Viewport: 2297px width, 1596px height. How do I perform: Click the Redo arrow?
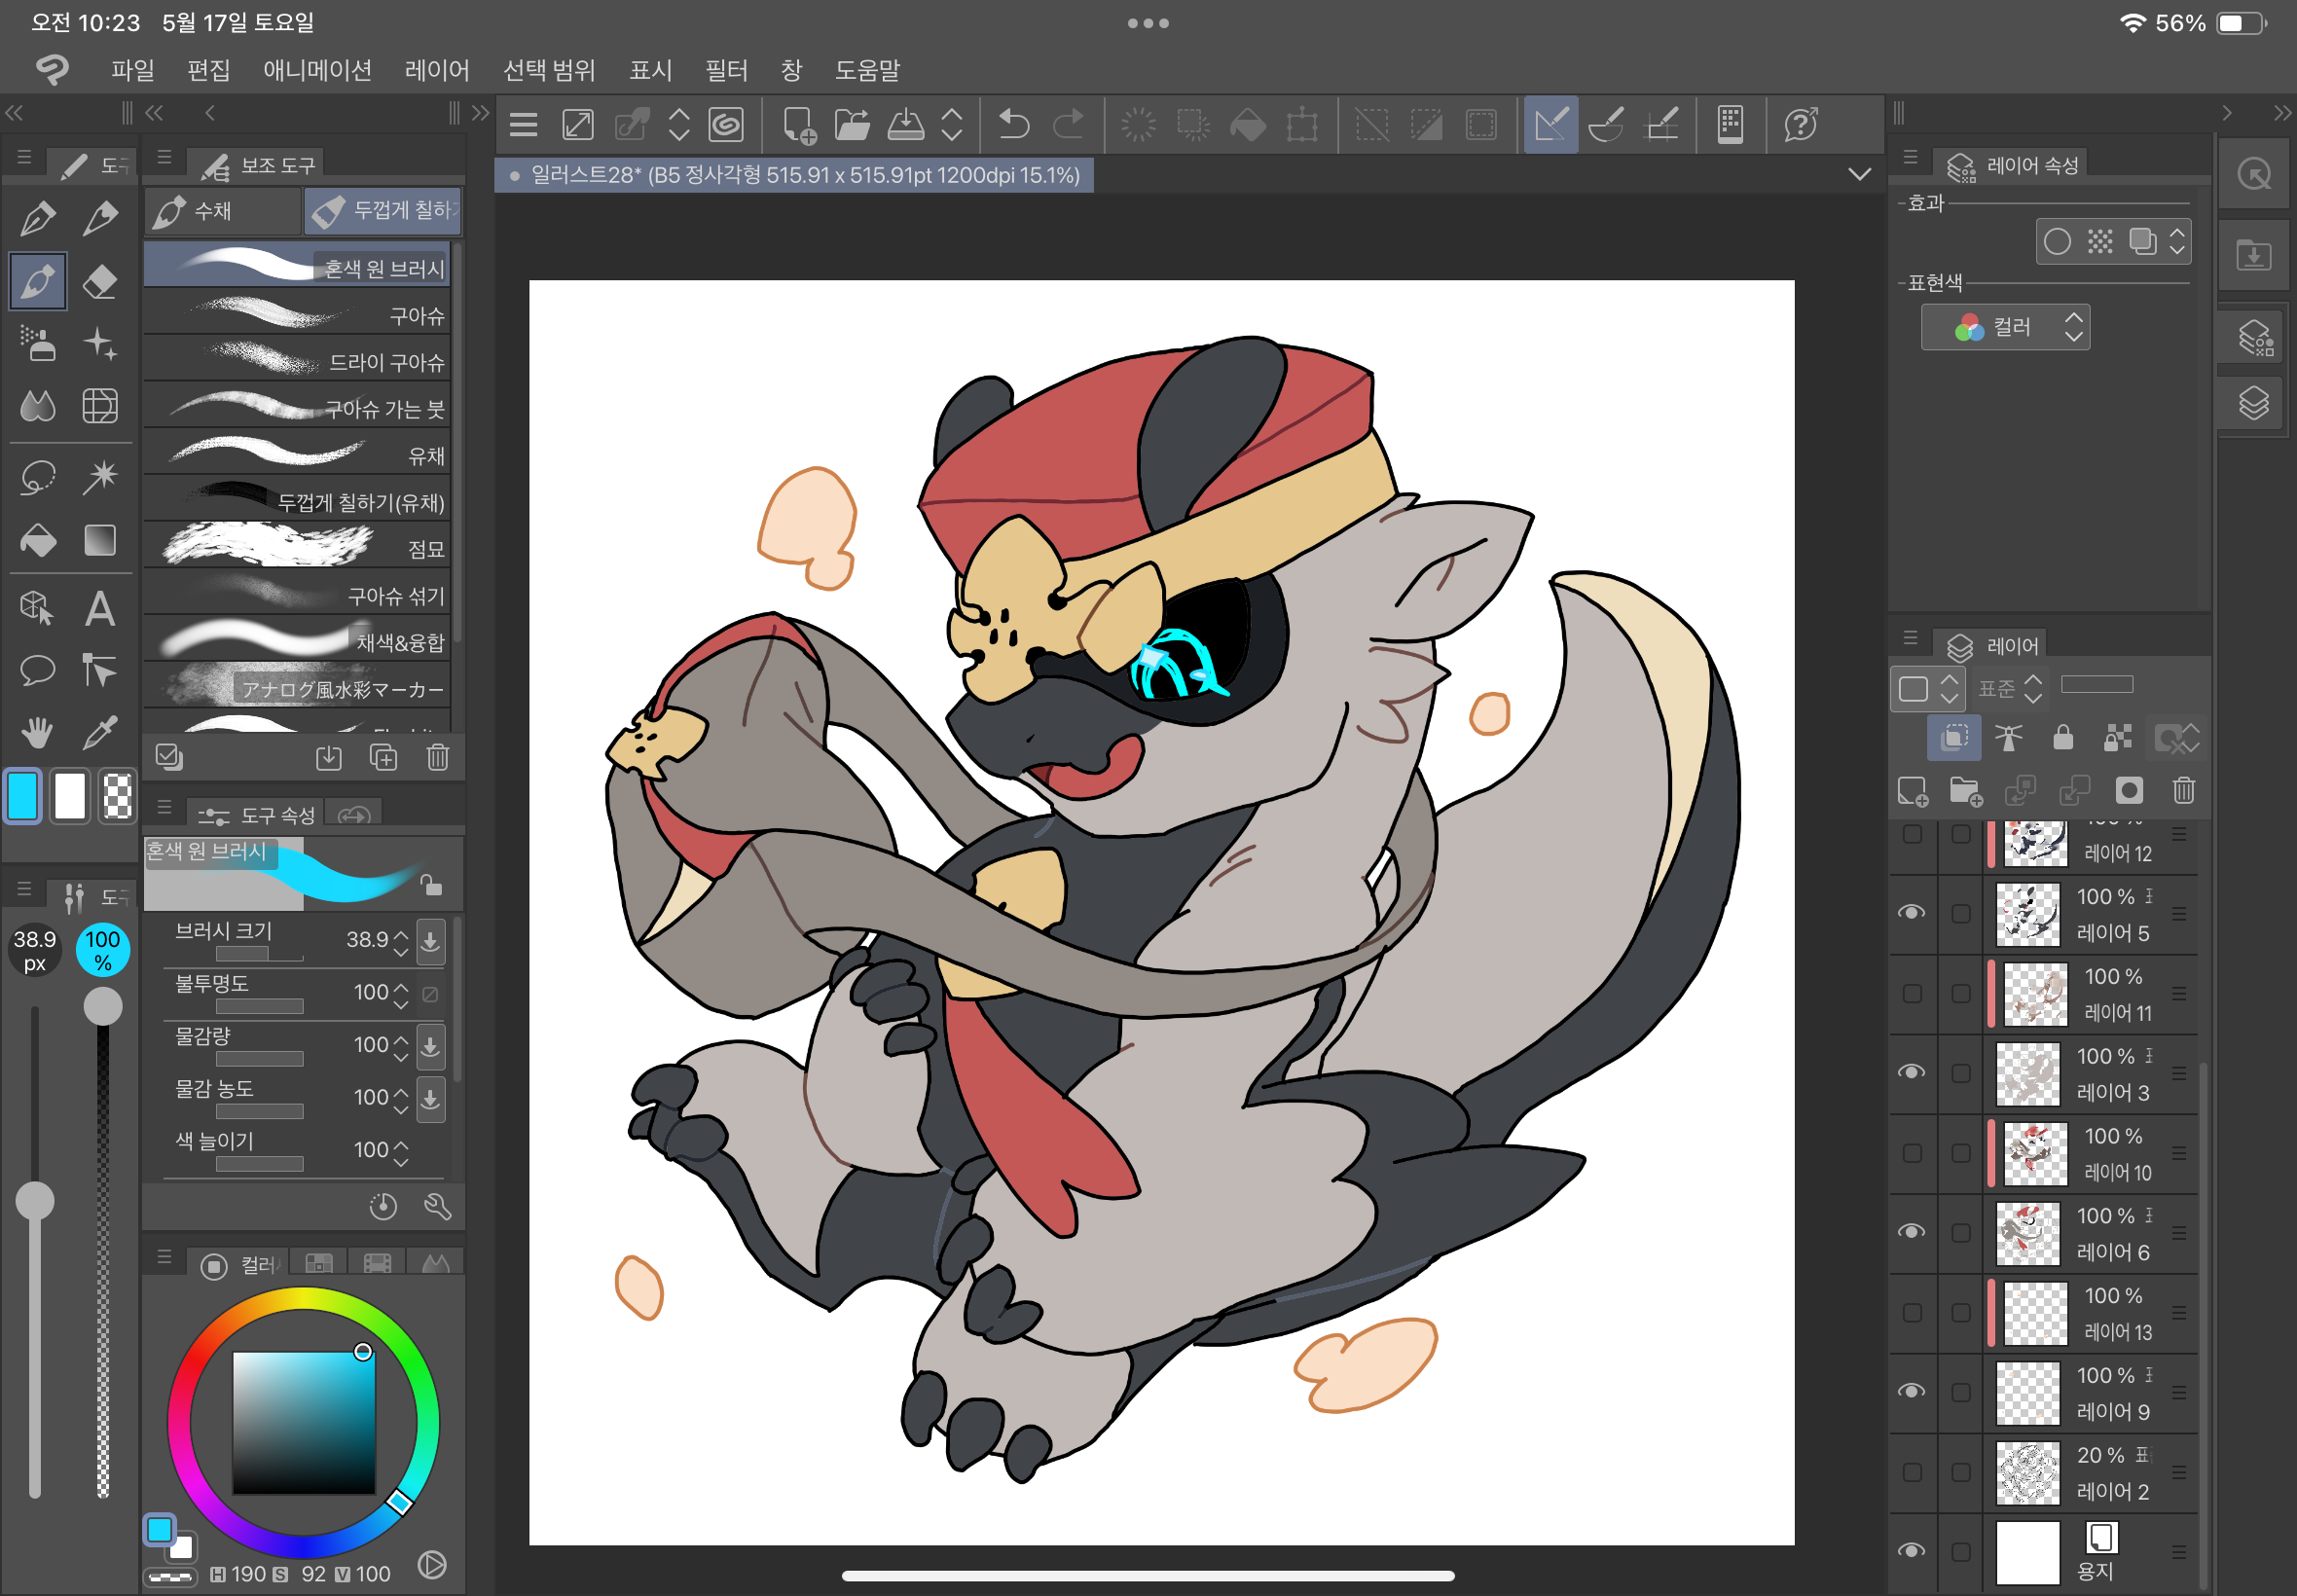1068,125
